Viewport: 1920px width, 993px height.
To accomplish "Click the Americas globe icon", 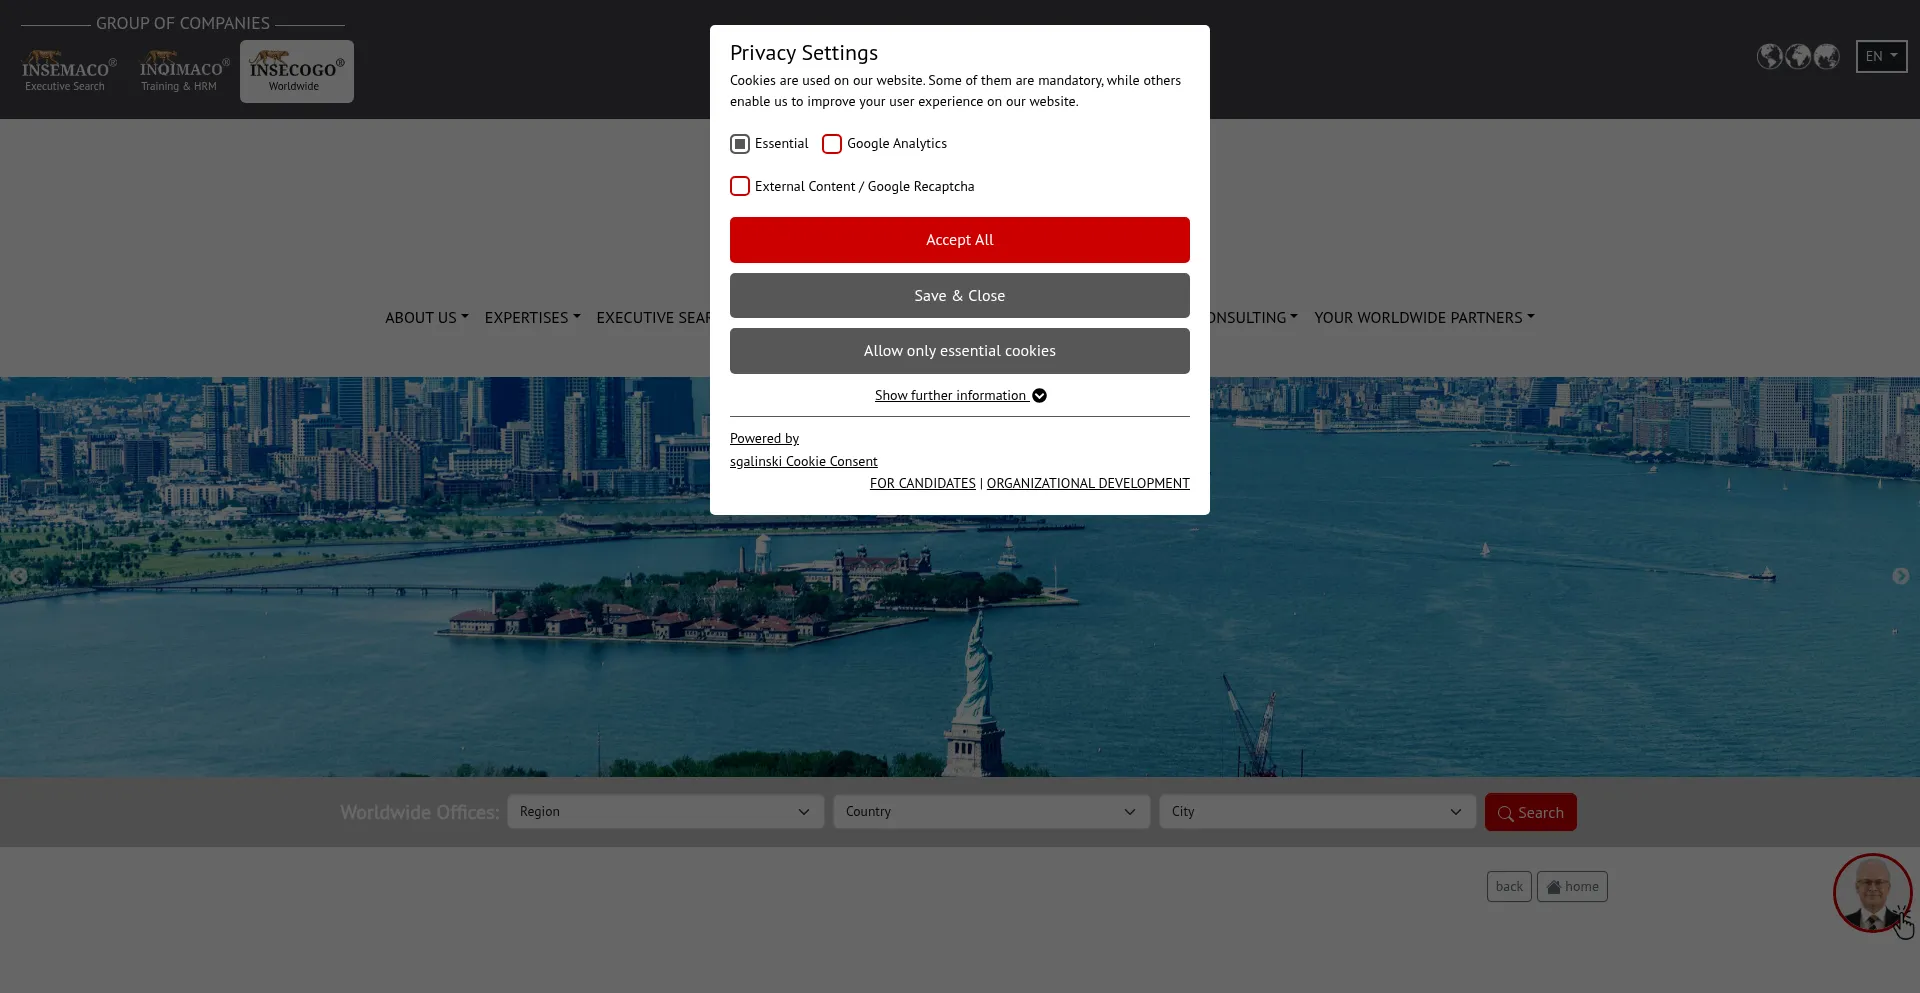I will (1769, 57).
